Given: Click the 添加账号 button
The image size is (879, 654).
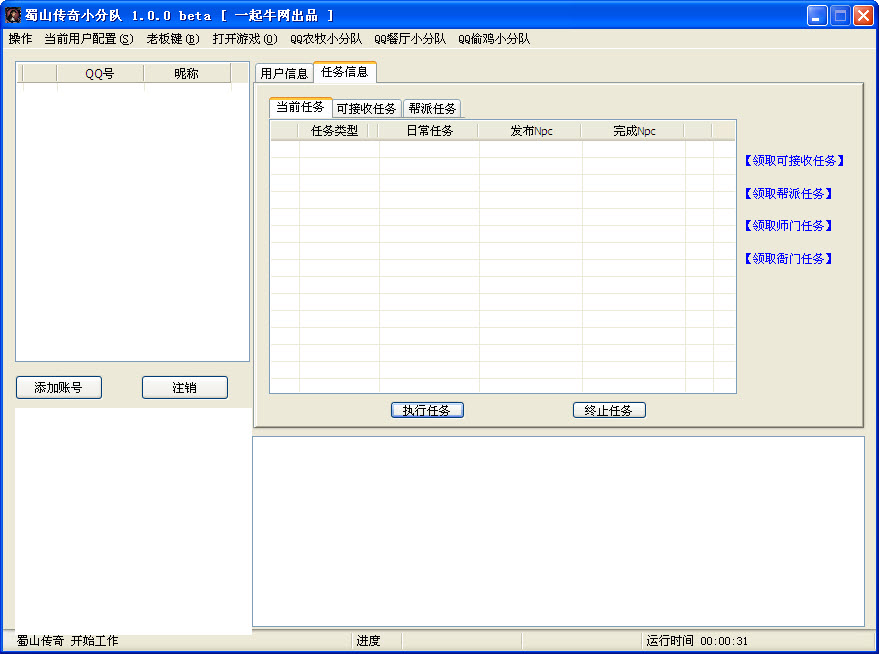Looking at the screenshot, I should coord(59,387).
